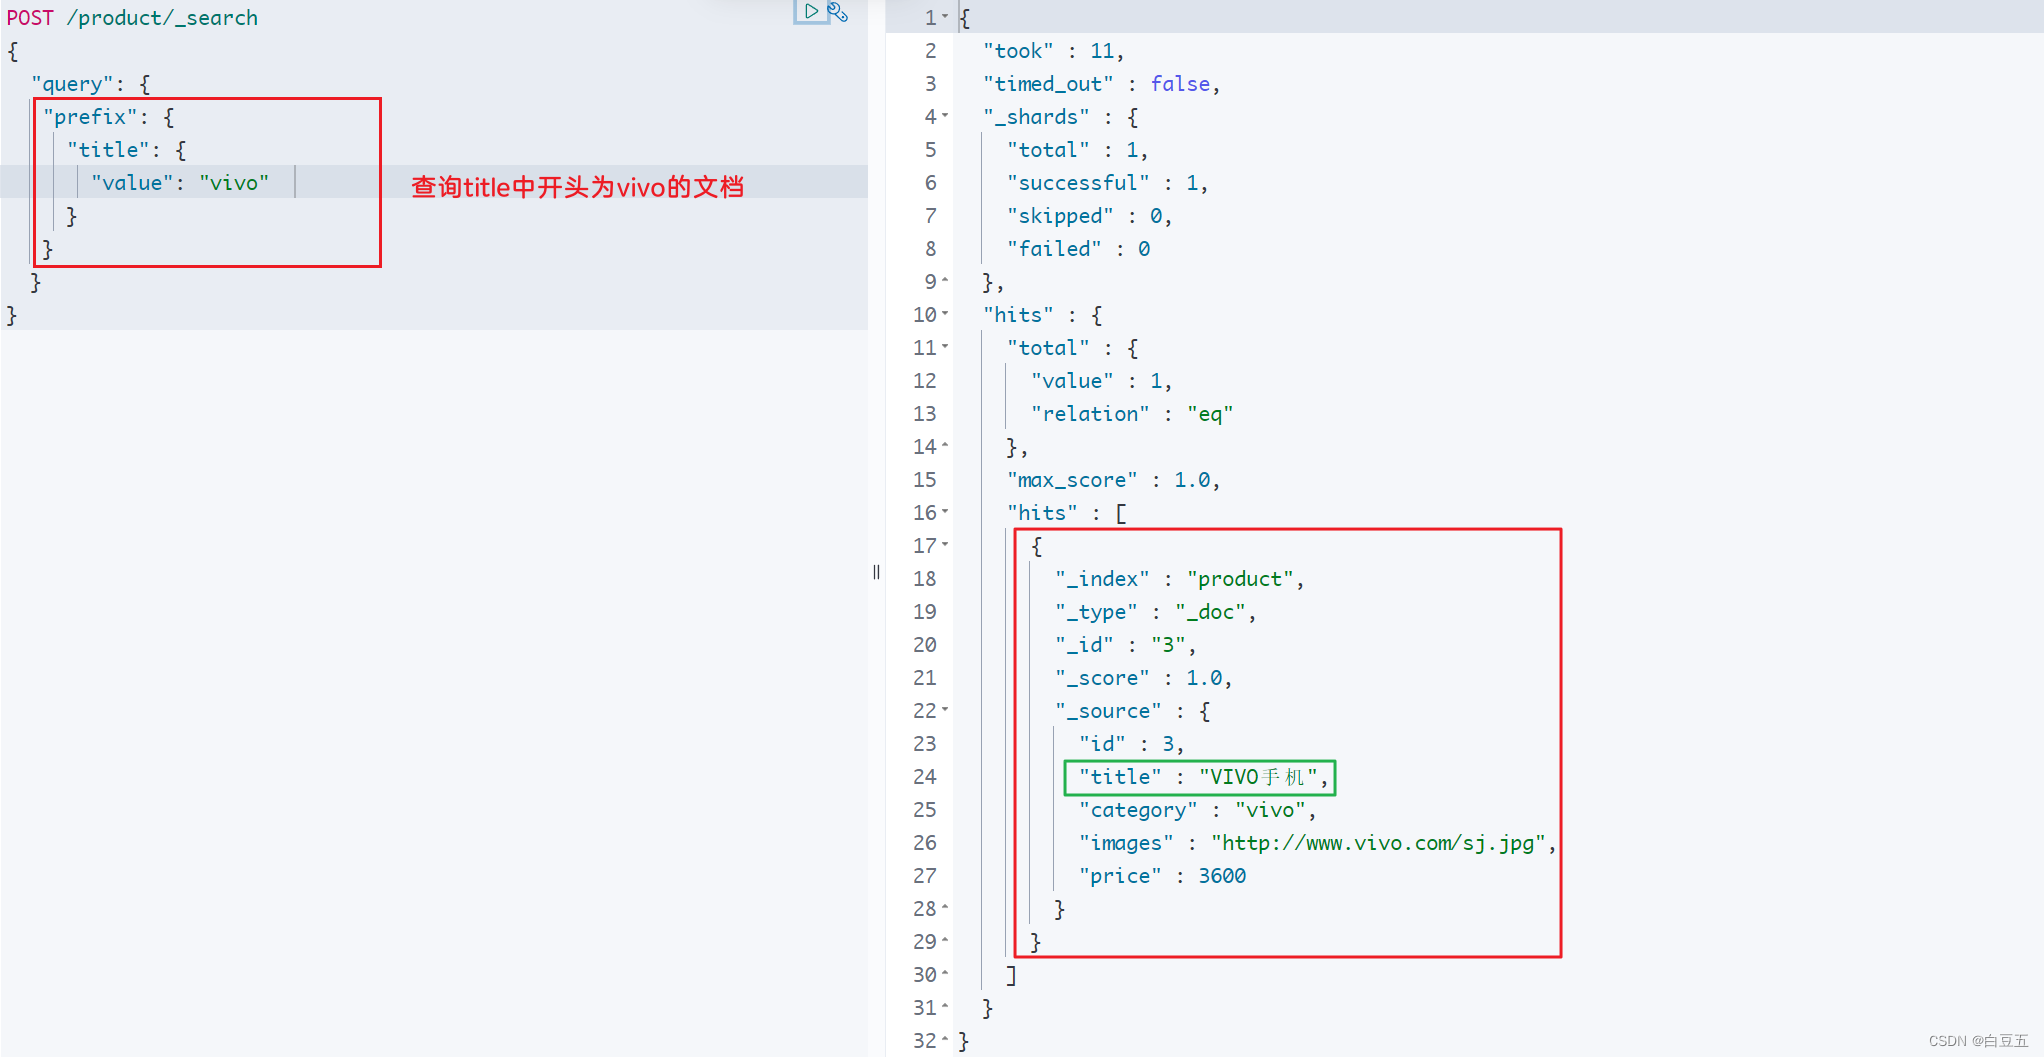Image resolution: width=2044 pixels, height=1057 pixels.
Task: Click the "timed_out" false value
Action: point(1180,84)
